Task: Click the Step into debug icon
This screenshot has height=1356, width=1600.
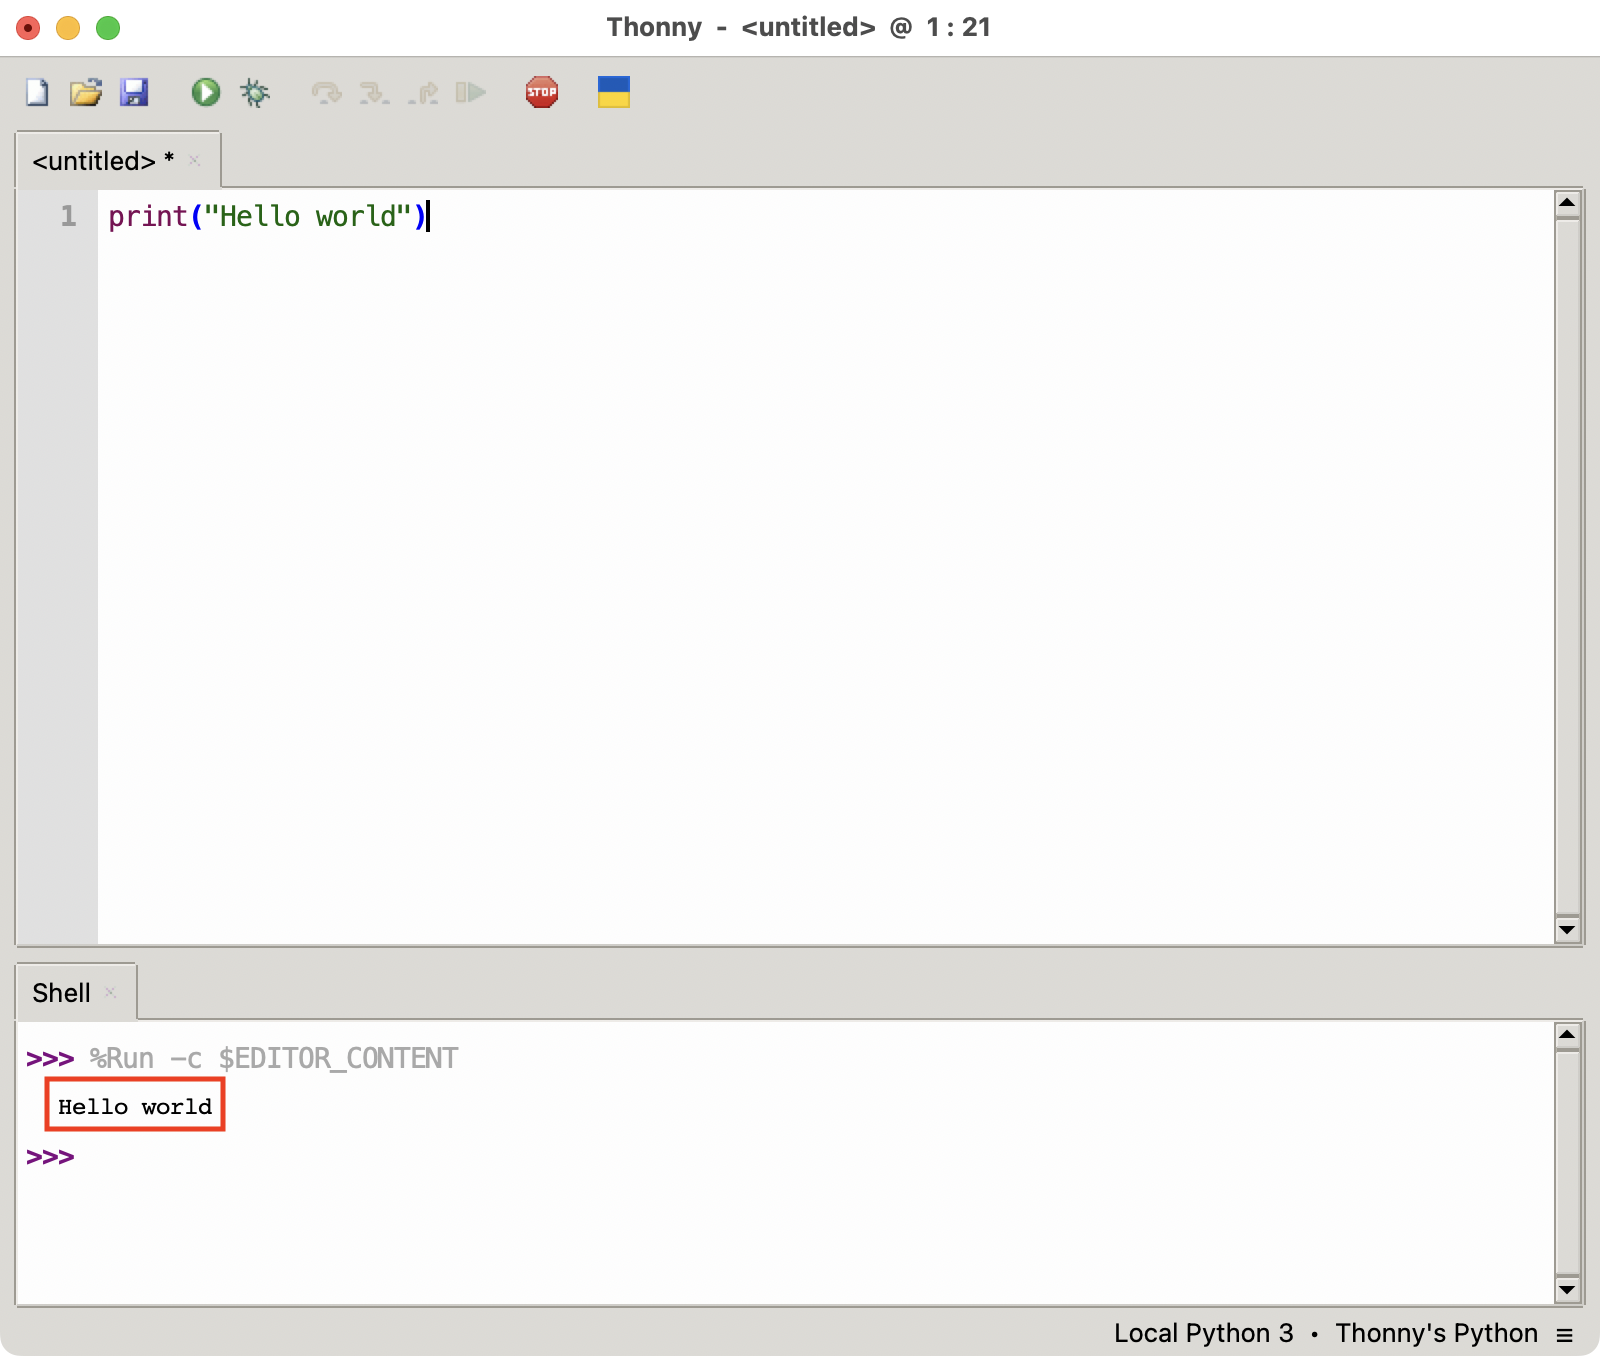Action: tap(374, 93)
